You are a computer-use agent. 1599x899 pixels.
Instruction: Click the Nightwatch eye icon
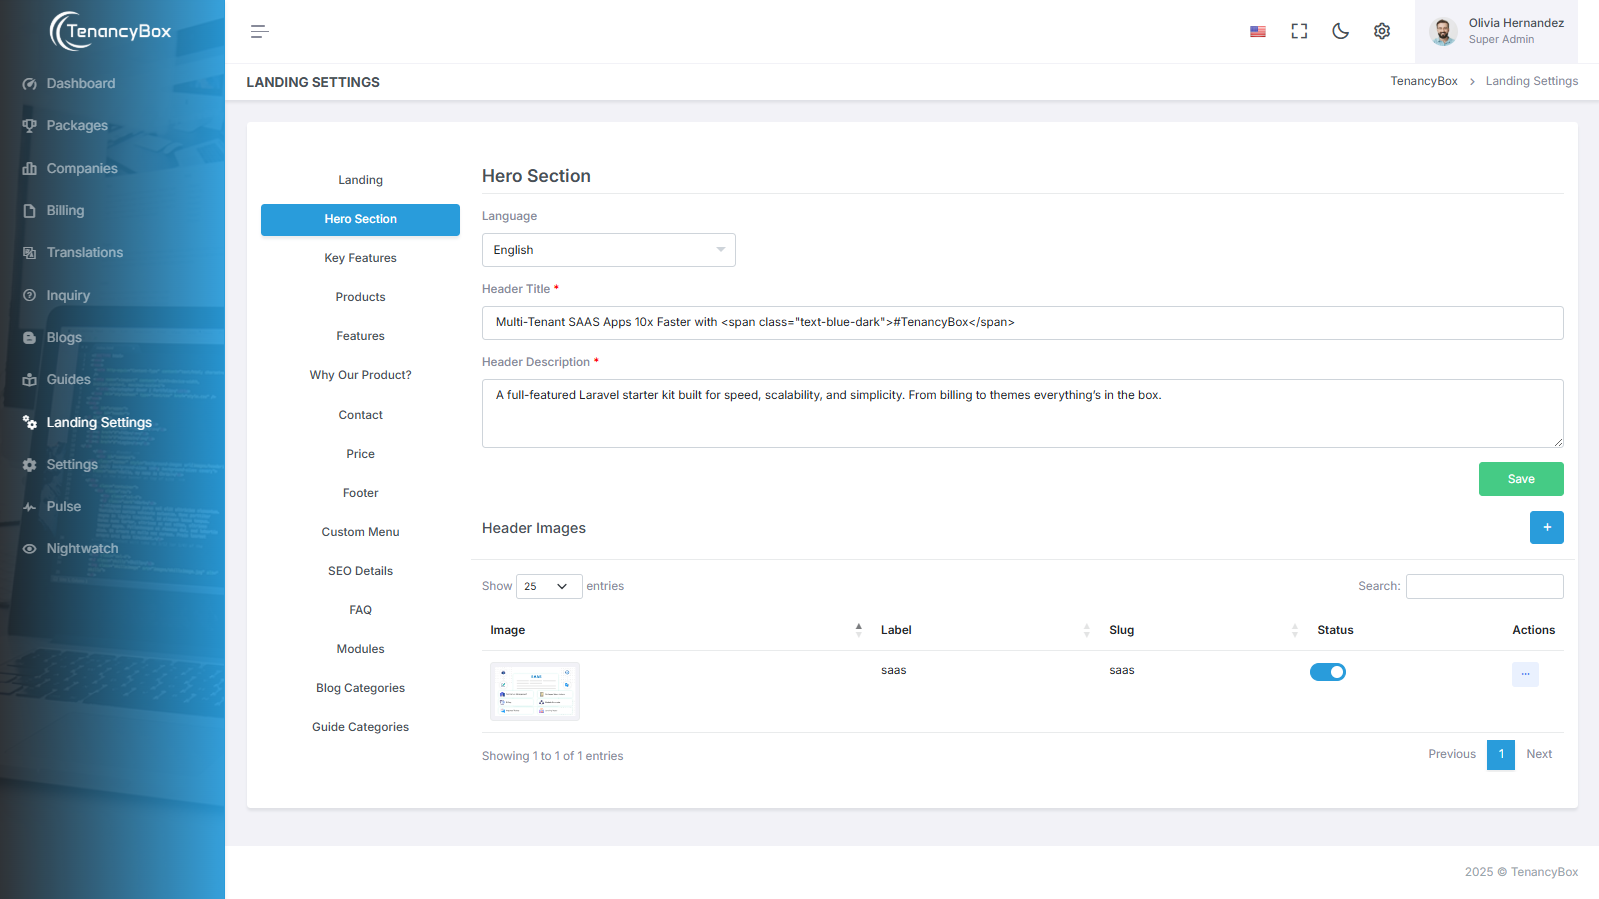tap(30, 549)
